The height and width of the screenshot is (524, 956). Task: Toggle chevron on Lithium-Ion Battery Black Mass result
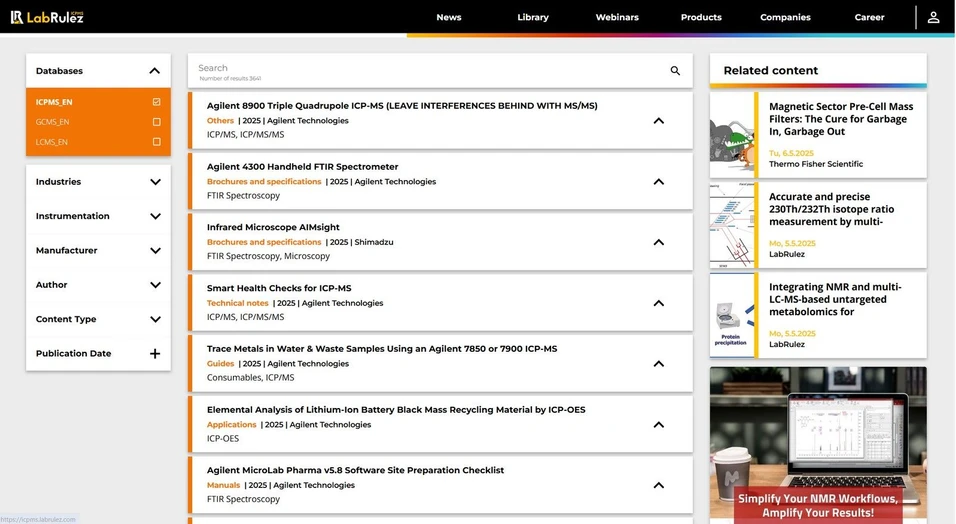click(658, 425)
